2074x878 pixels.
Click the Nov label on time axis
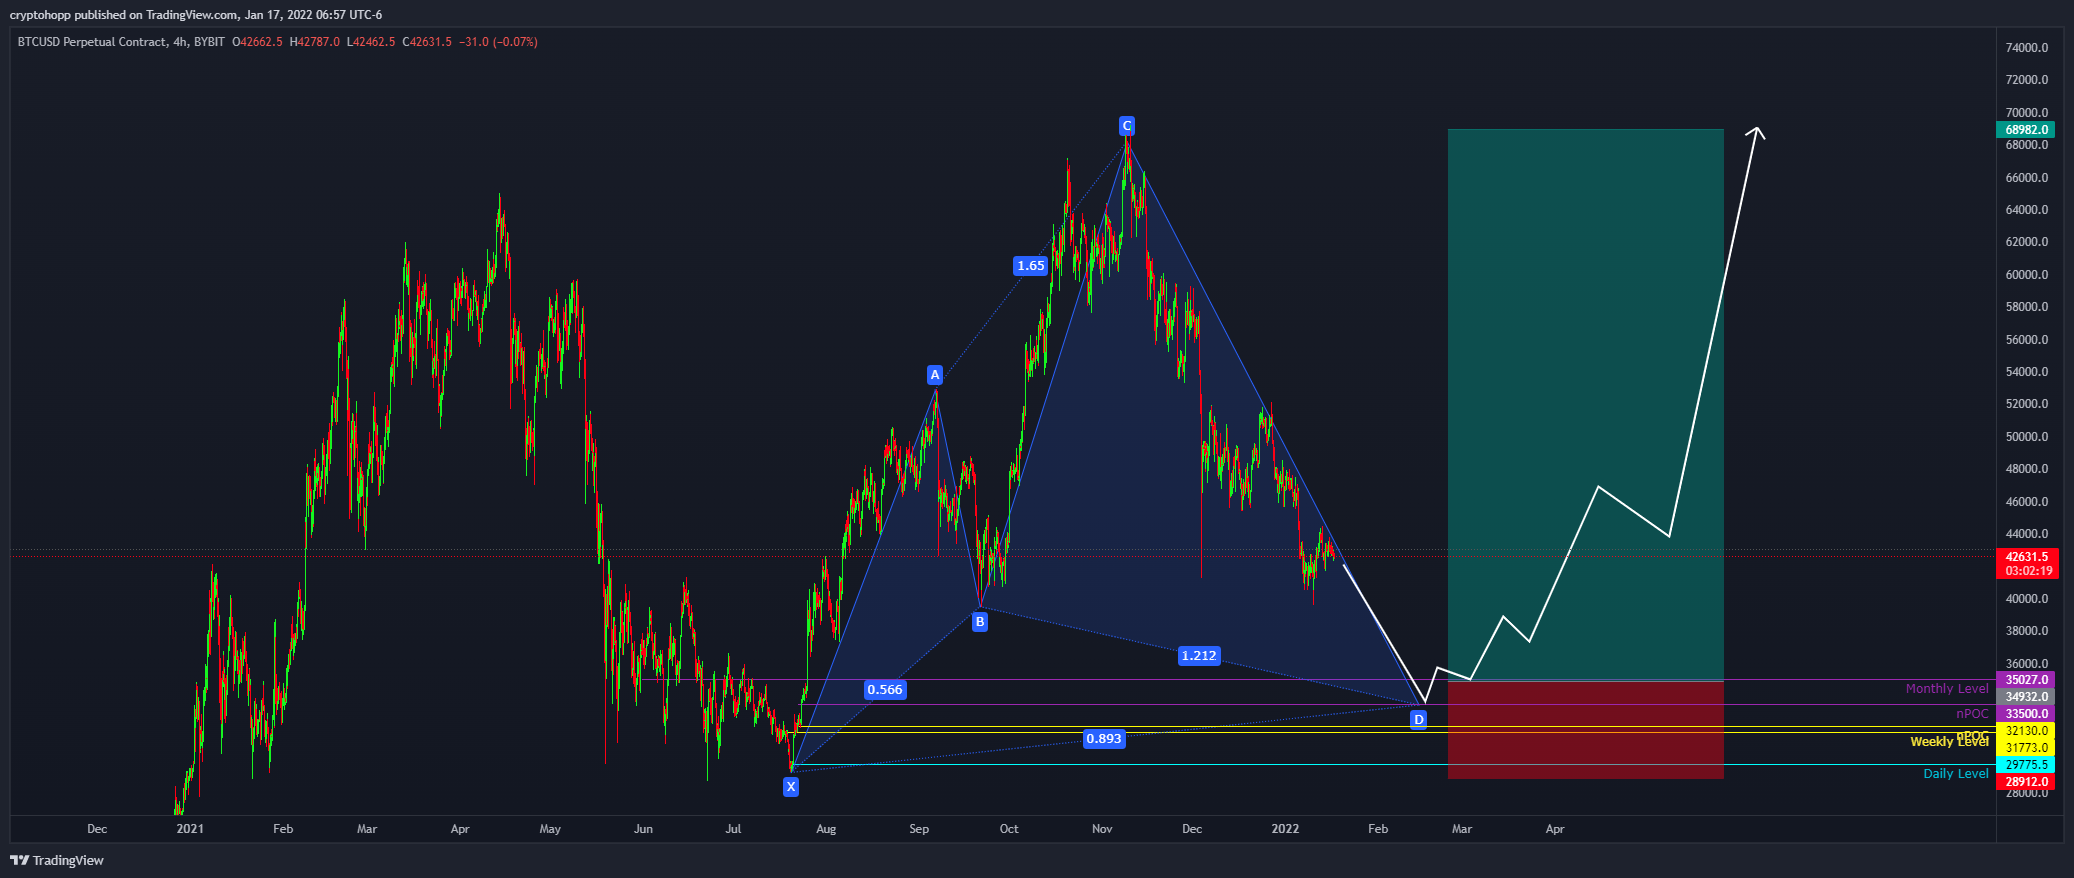point(1102,829)
